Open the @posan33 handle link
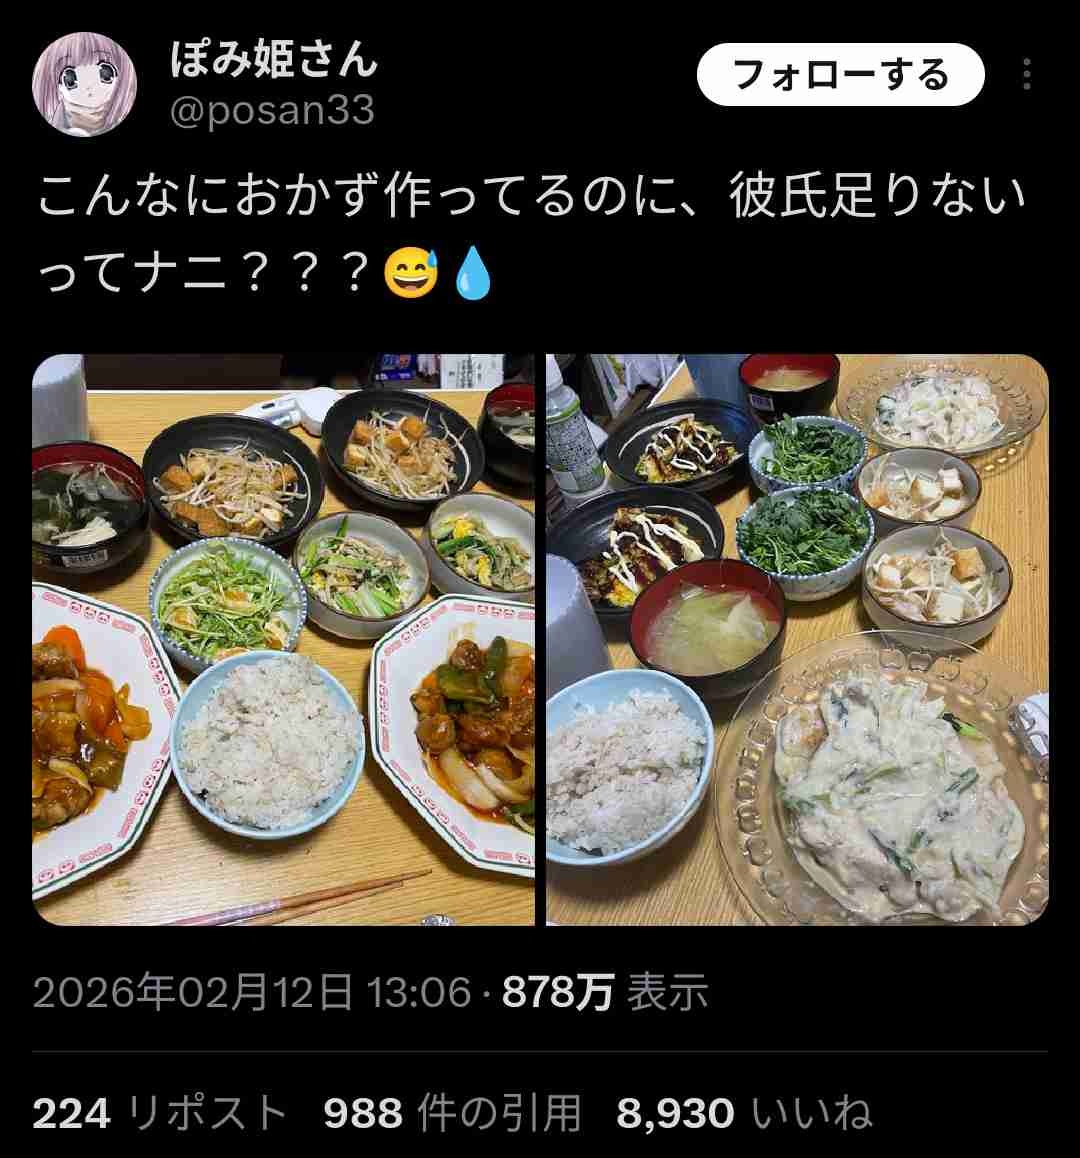The width and height of the screenshot is (1080, 1158). point(272,111)
